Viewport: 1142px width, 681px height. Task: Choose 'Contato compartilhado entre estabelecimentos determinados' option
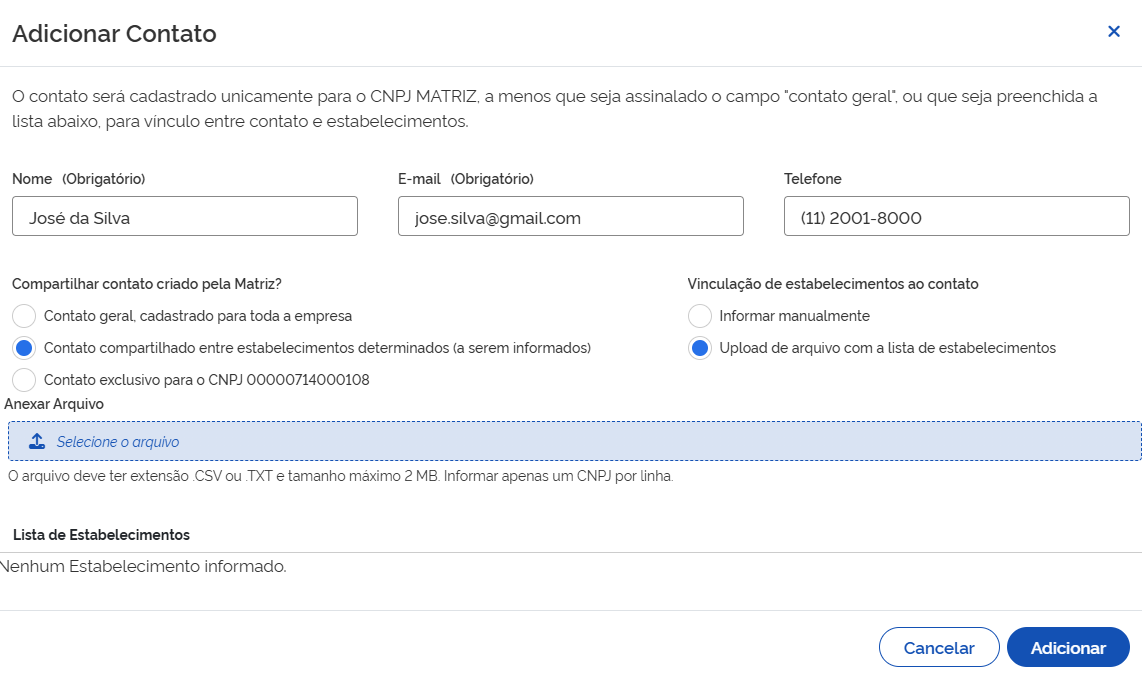tap(25, 348)
